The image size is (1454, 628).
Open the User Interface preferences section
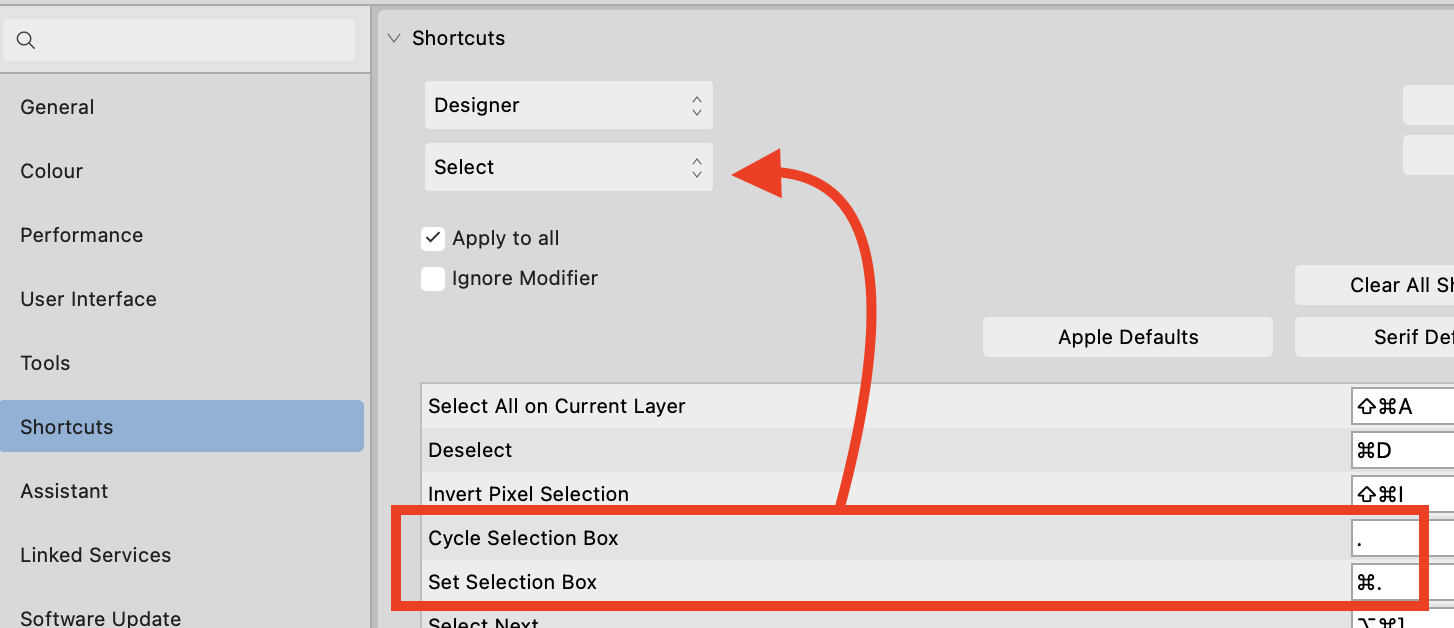point(88,298)
